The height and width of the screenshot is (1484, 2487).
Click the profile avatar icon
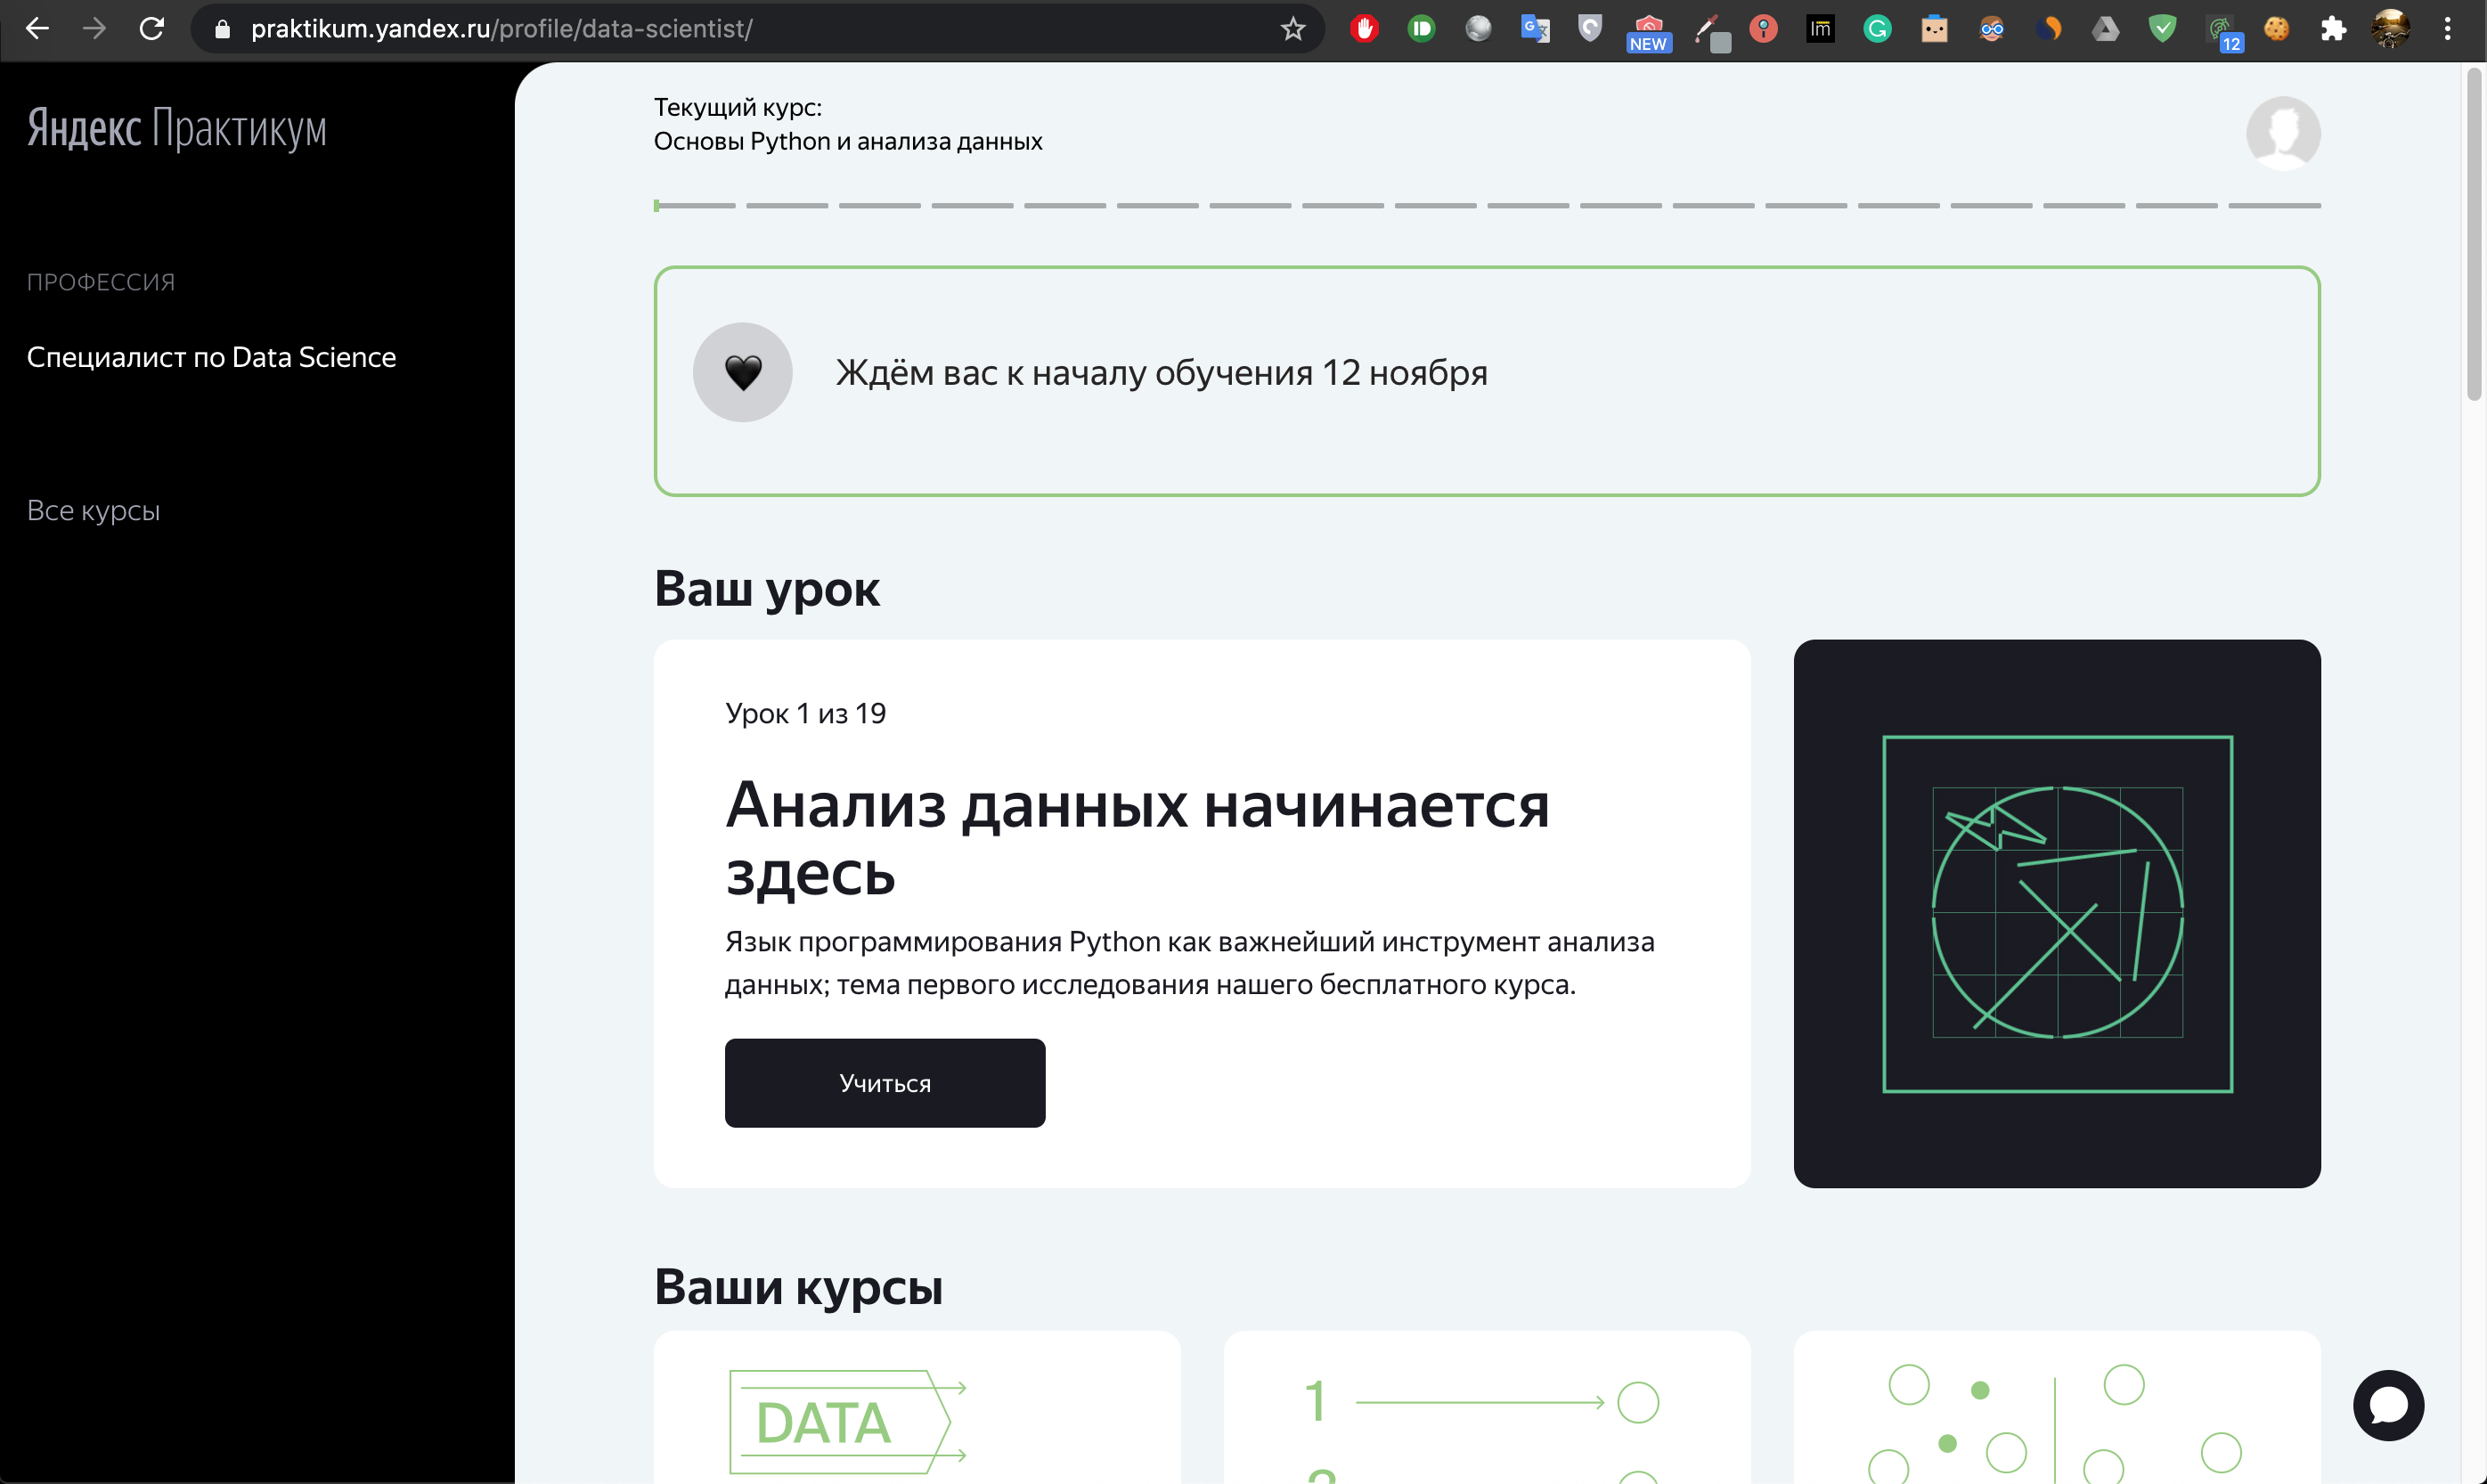pyautogui.click(x=2282, y=133)
